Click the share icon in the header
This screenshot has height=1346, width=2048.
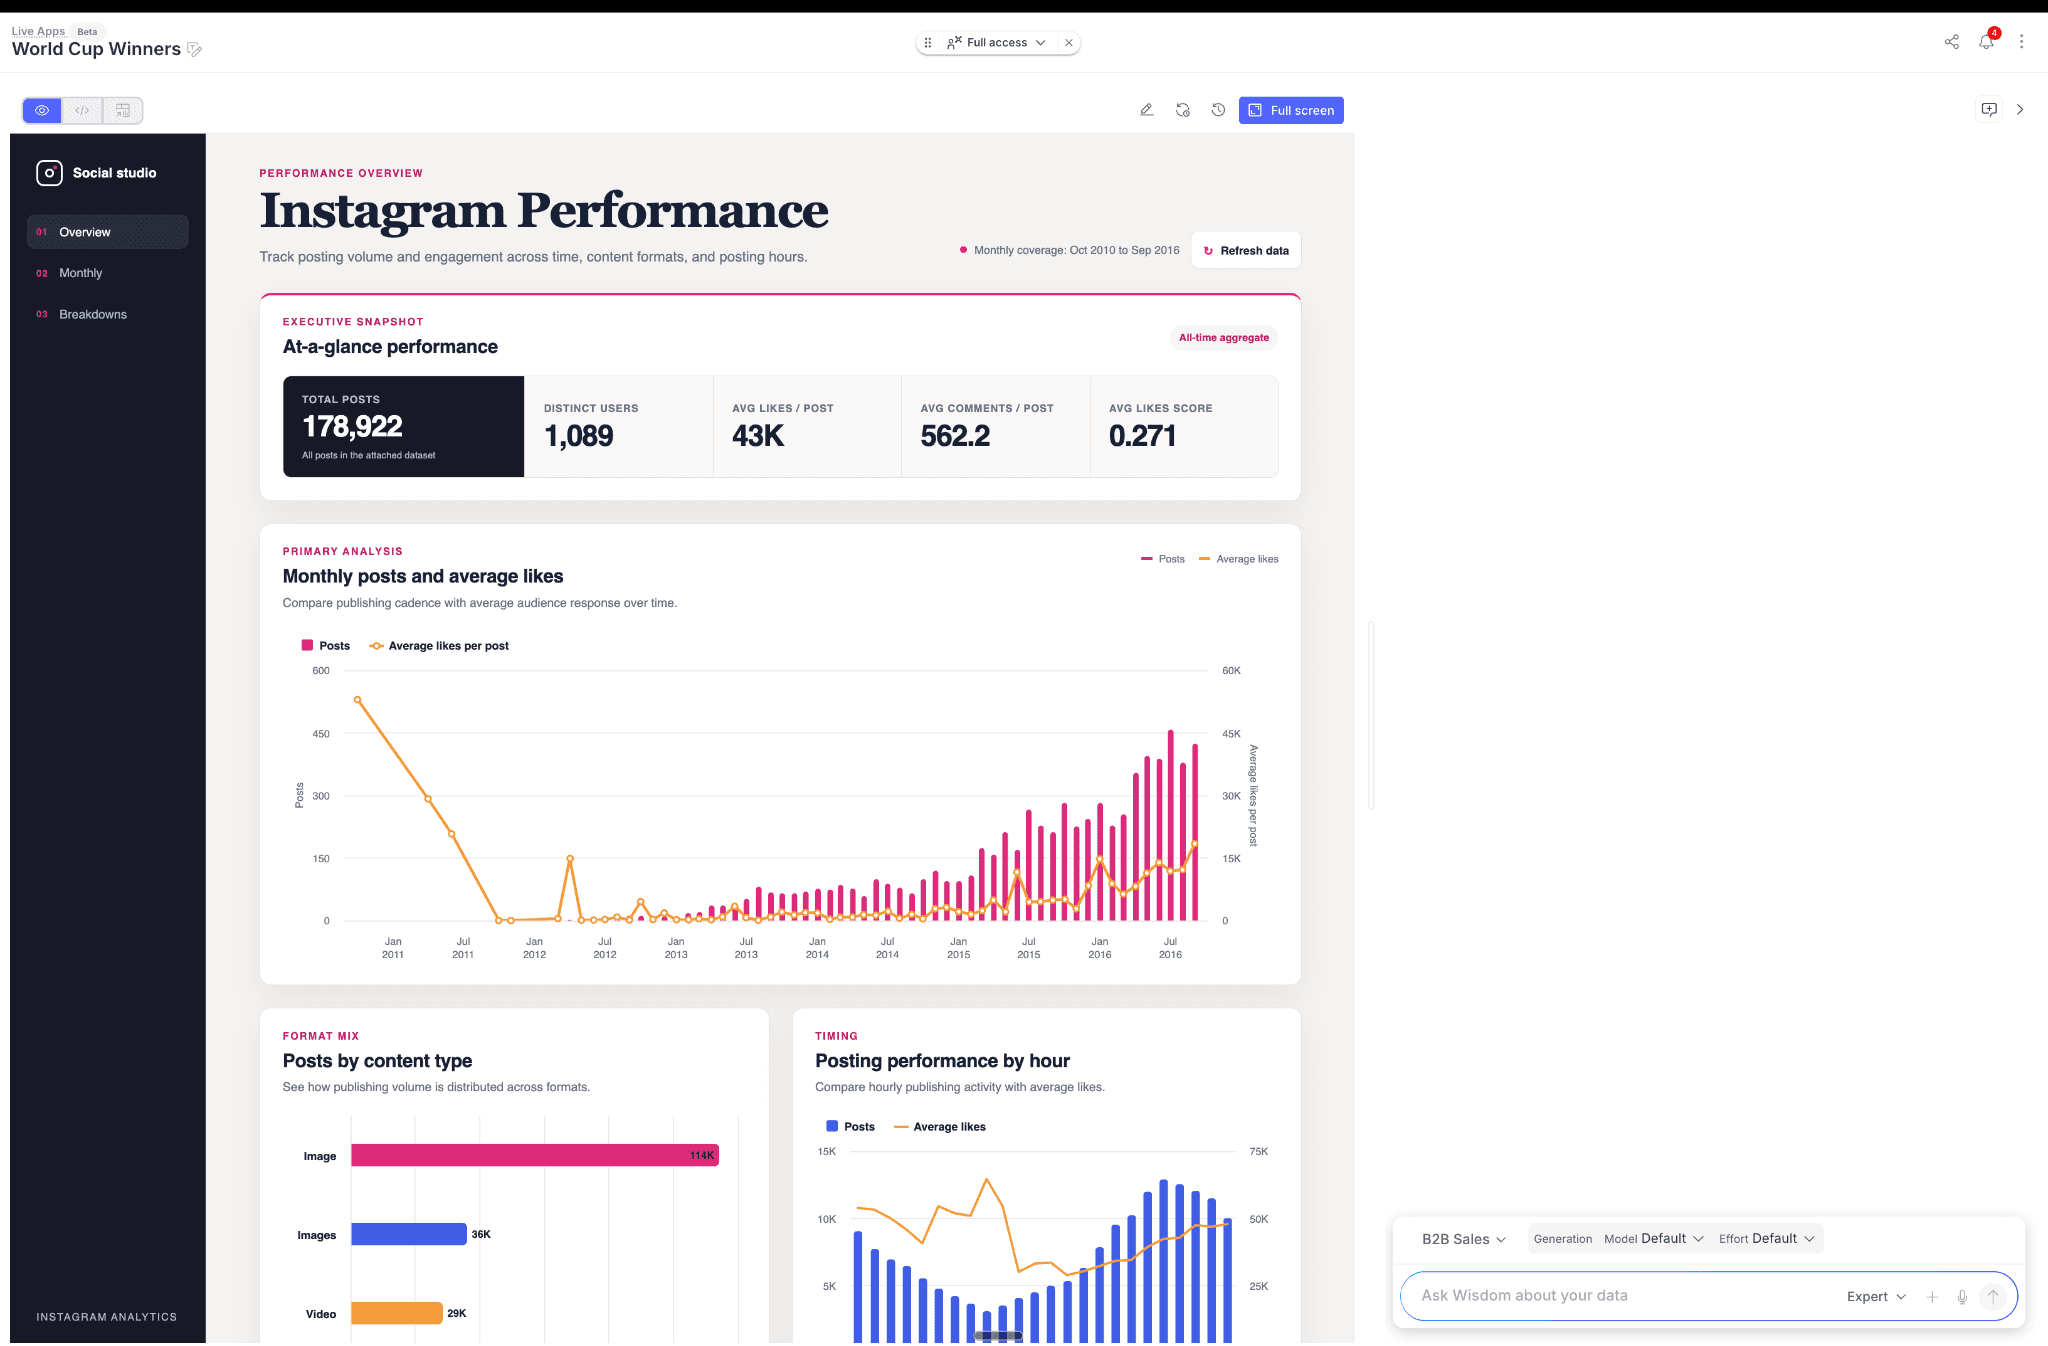(x=1952, y=42)
